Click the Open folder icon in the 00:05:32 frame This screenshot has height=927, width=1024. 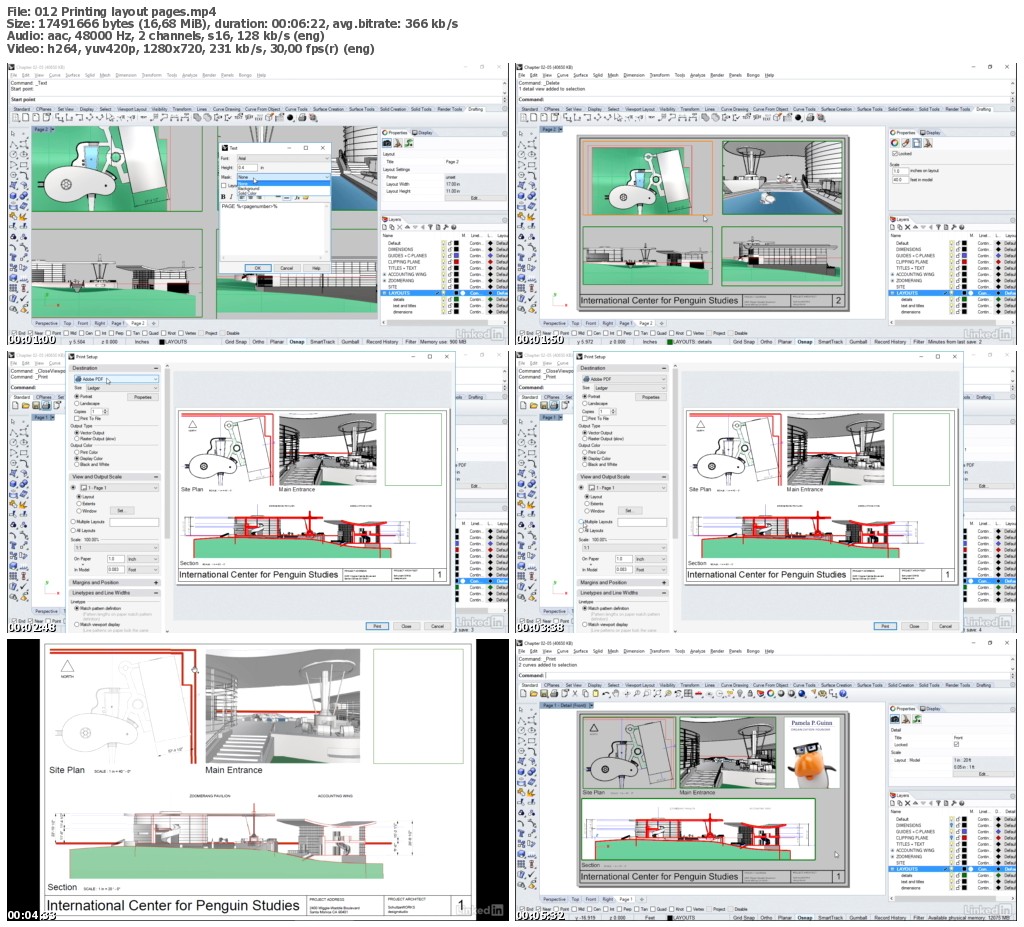(x=534, y=694)
